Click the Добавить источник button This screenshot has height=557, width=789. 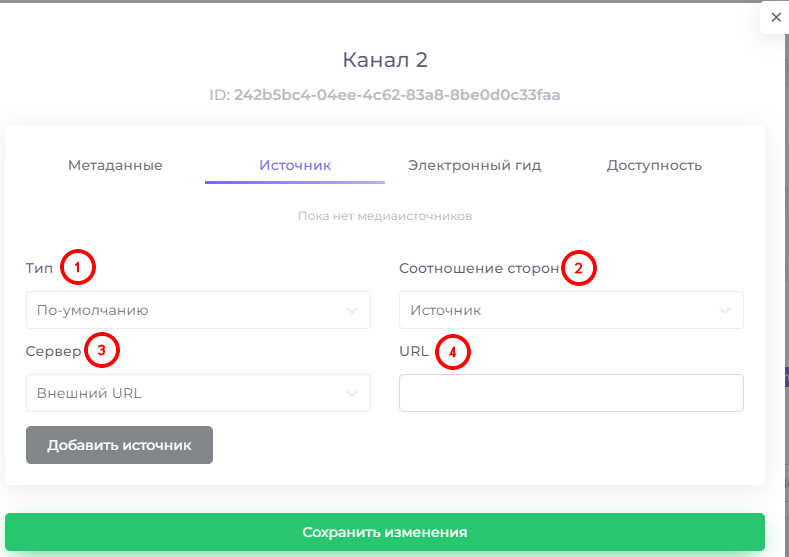[x=119, y=445]
